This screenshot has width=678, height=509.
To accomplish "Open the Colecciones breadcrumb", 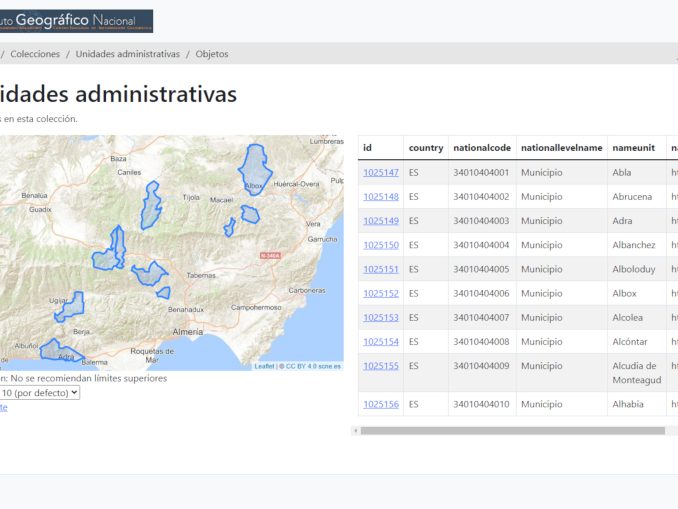I will coord(35,54).
